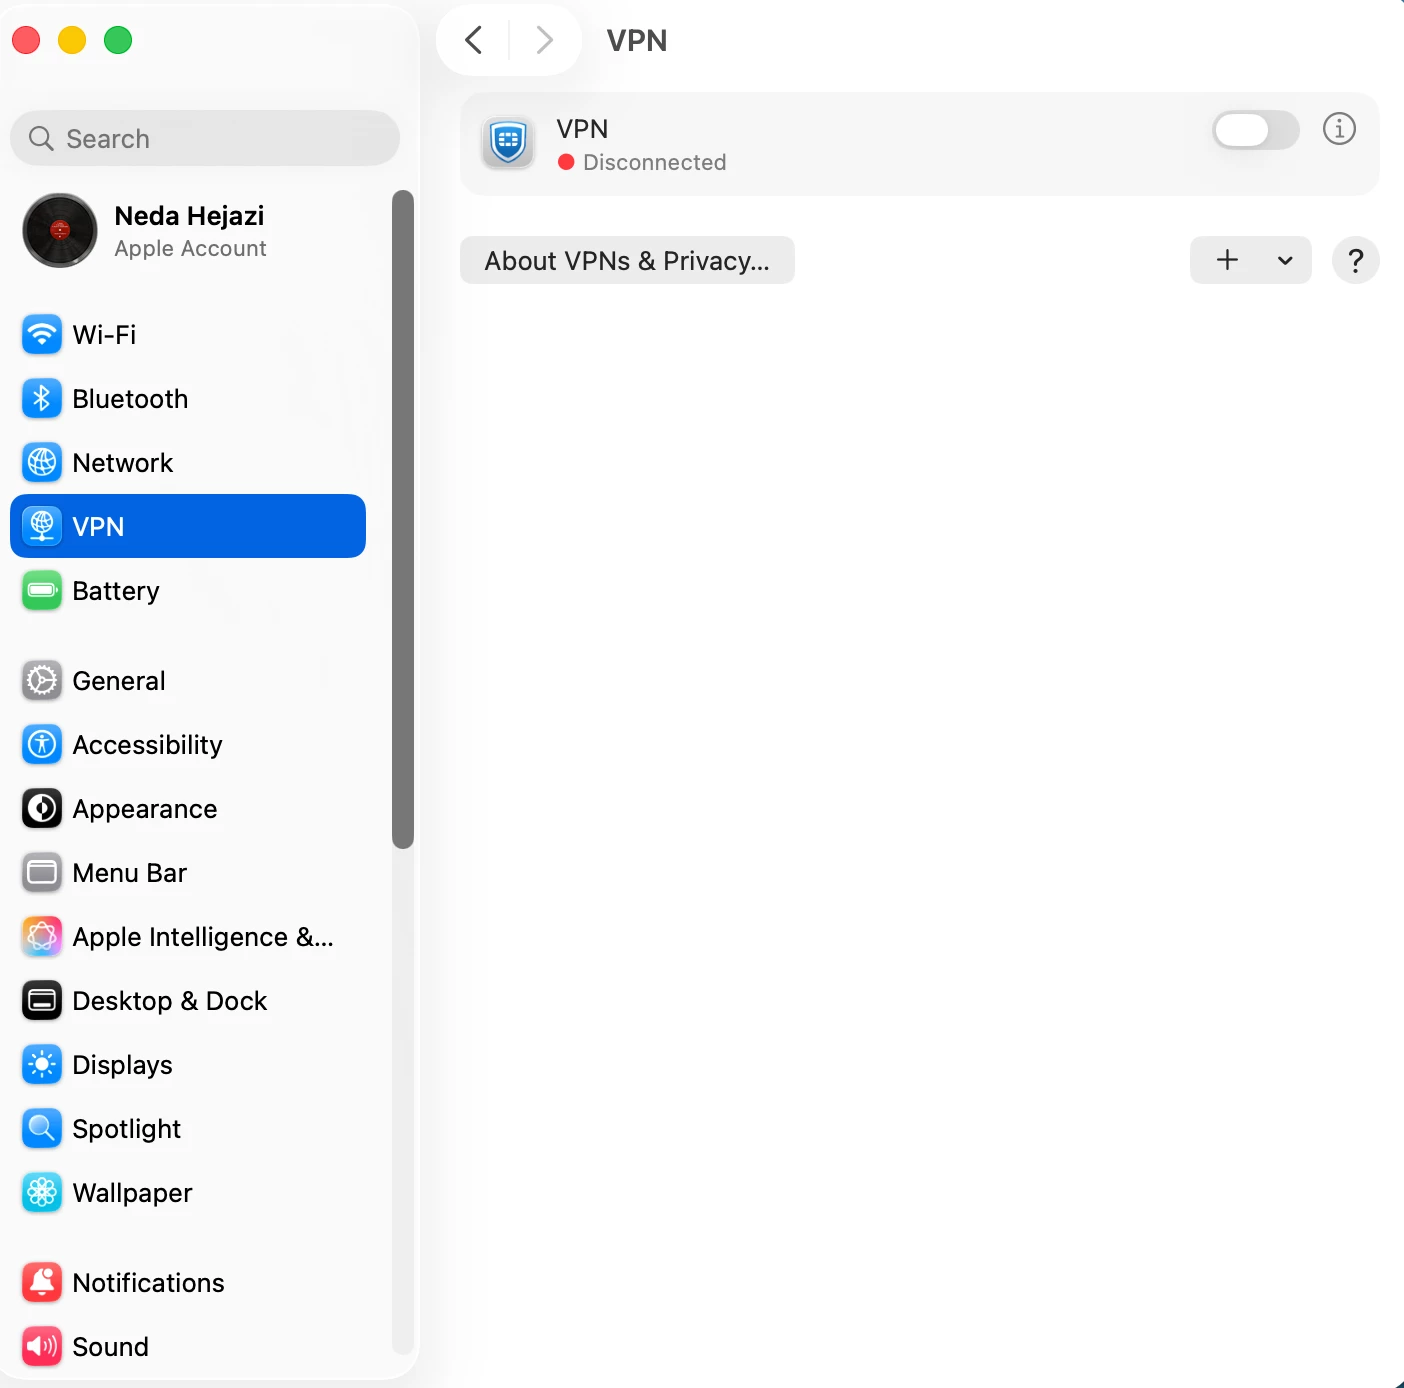Click the General gear icon
This screenshot has height=1388, width=1404.
coord(42,681)
